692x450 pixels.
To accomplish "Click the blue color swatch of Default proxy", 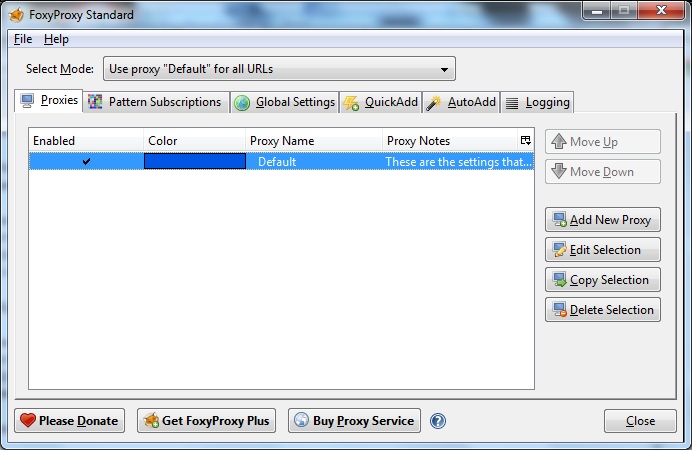I will point(195,161).
